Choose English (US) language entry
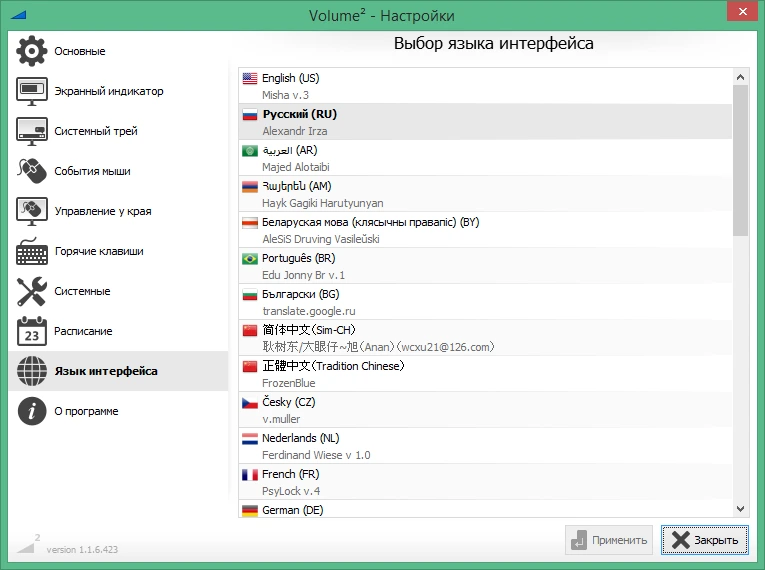This screenshot has width=765, height=570. 485,86
